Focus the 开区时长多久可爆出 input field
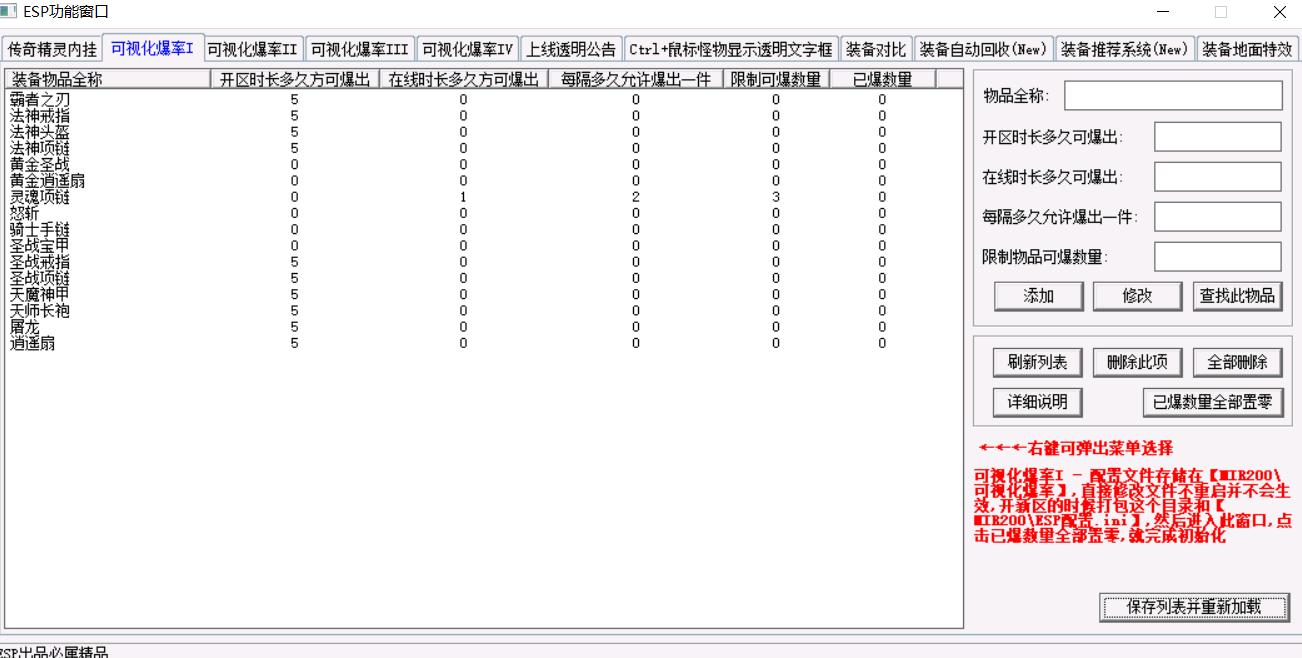 click(x=1218, y=137)
